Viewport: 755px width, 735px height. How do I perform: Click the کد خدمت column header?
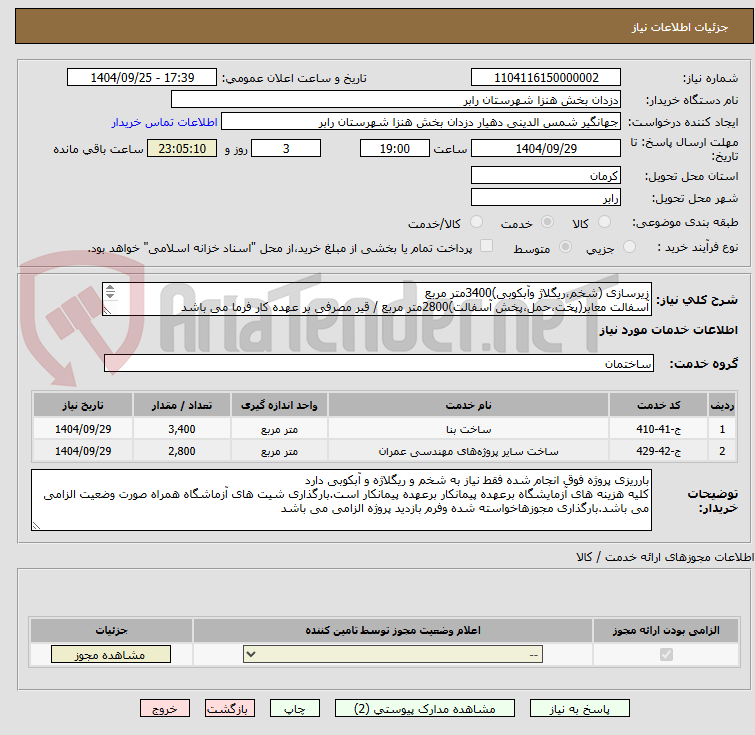pos(658,405)
